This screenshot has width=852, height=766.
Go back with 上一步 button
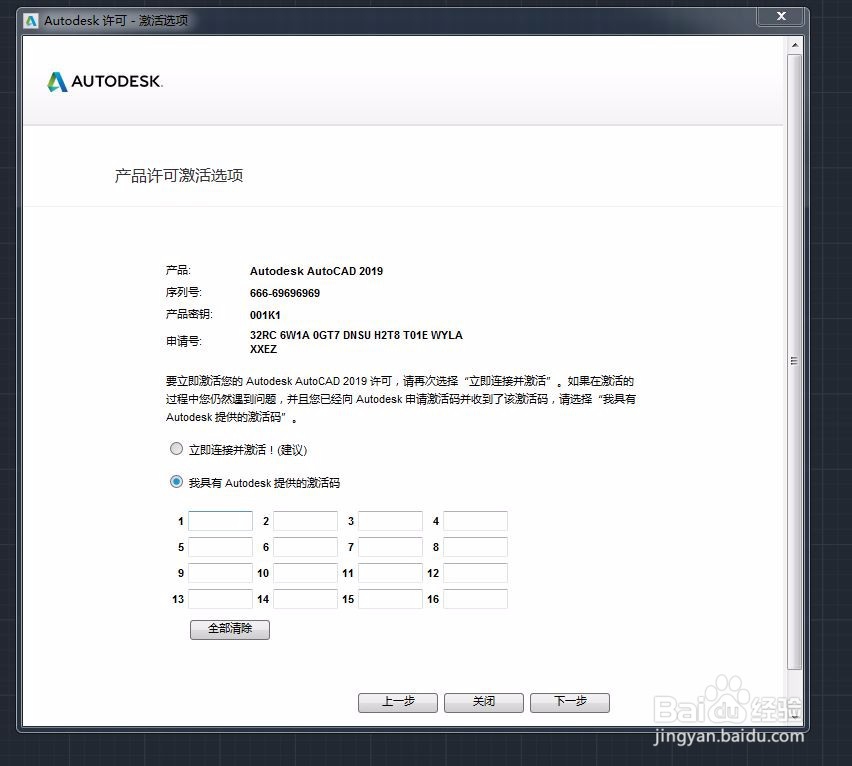[398, 702]
